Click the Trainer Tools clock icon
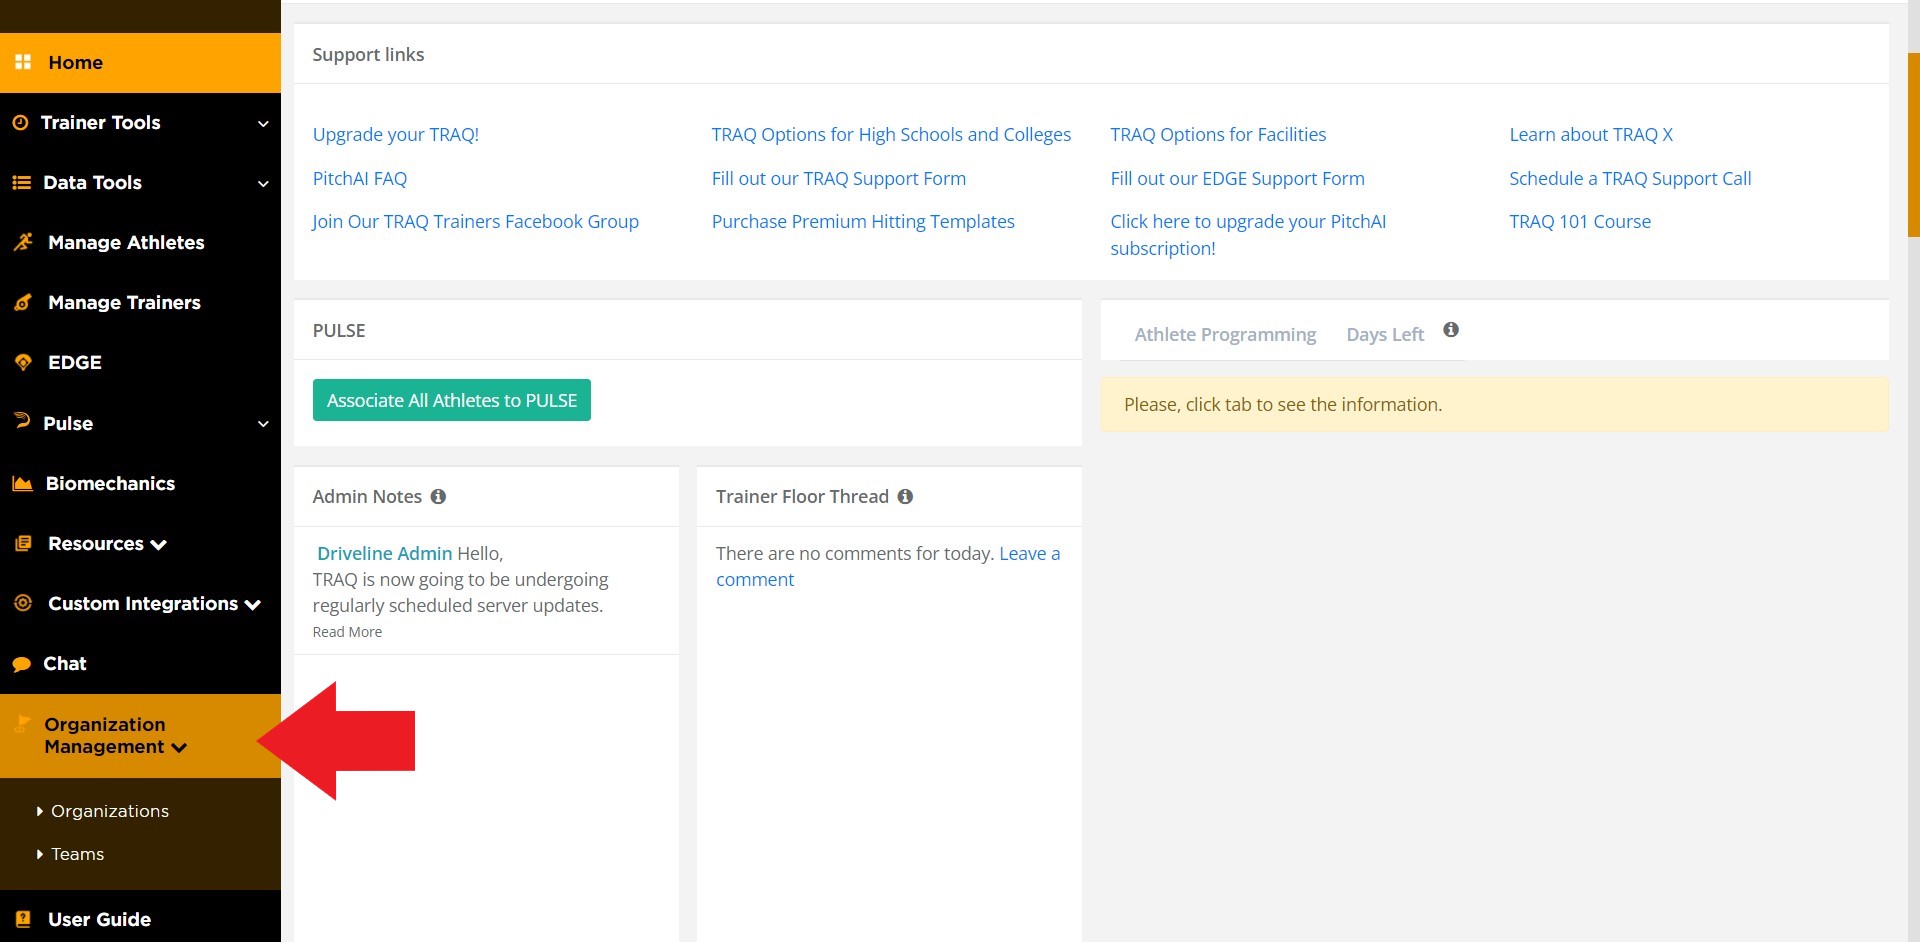This screenshot has height=942, width=1920. coord(20,122)
